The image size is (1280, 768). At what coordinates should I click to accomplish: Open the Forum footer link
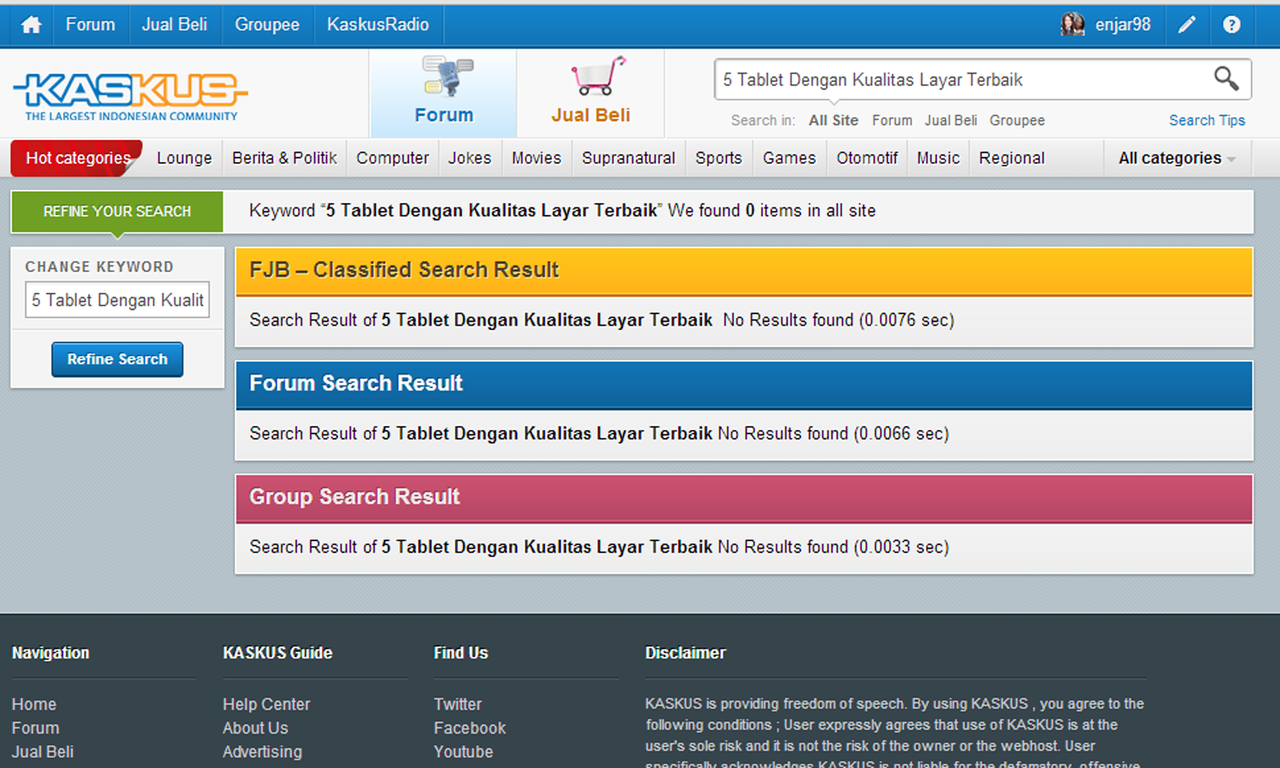coord(35,728)
